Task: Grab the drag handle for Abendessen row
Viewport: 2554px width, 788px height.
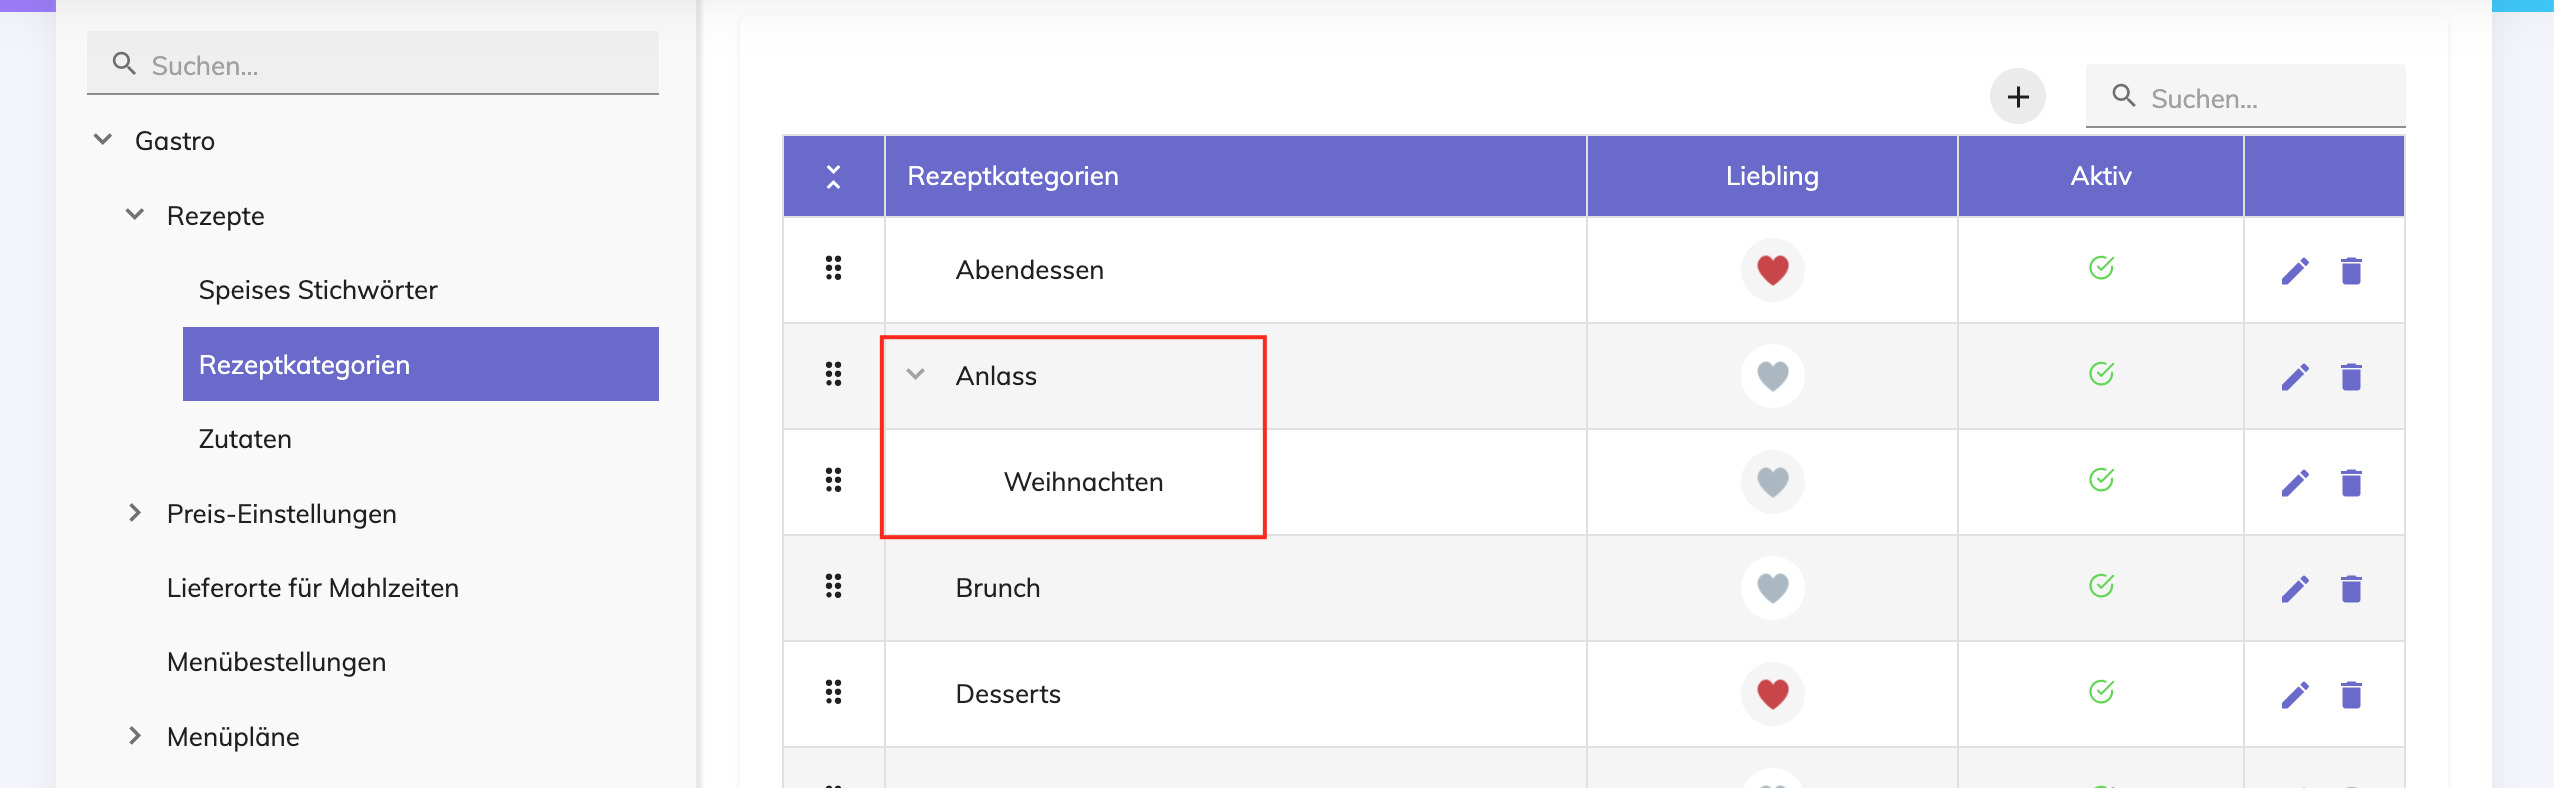Action: [x=833, y=268]
